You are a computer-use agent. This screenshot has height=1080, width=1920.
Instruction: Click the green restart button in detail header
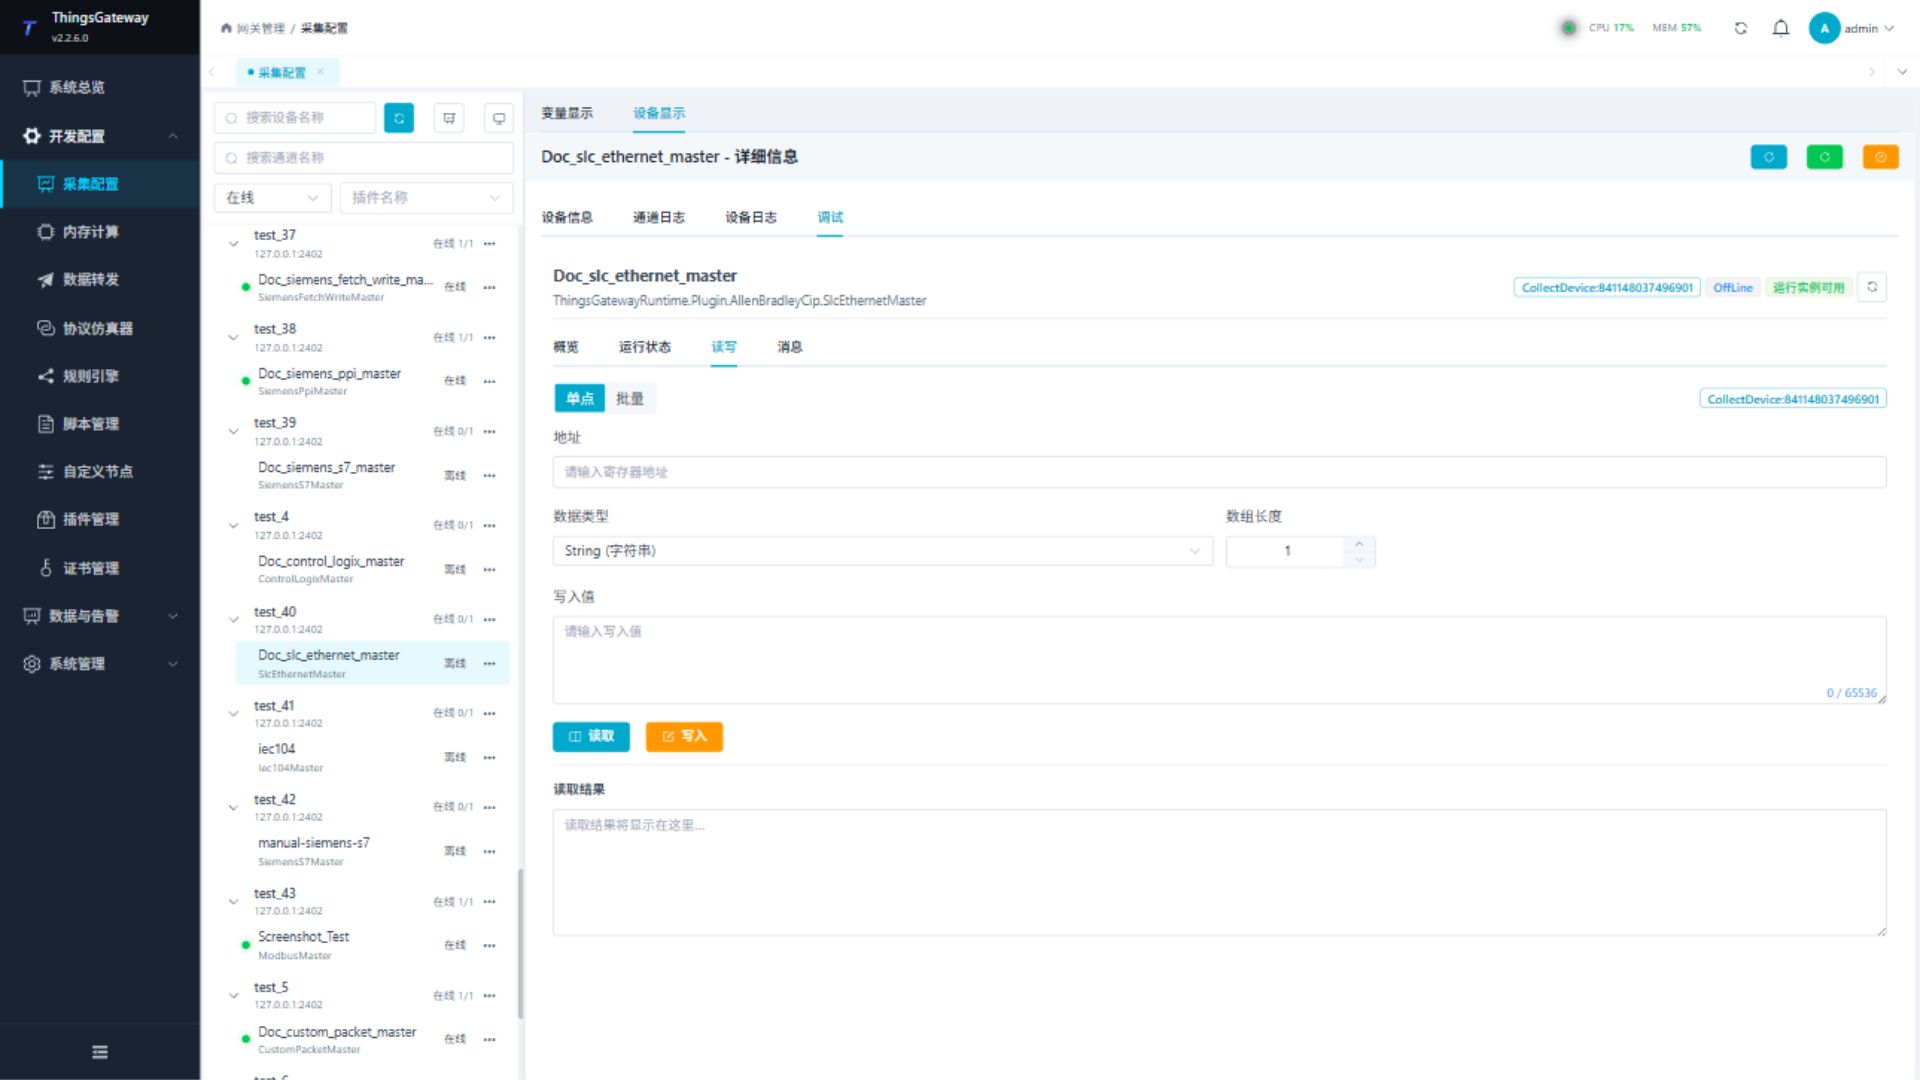click(1825, 157)
